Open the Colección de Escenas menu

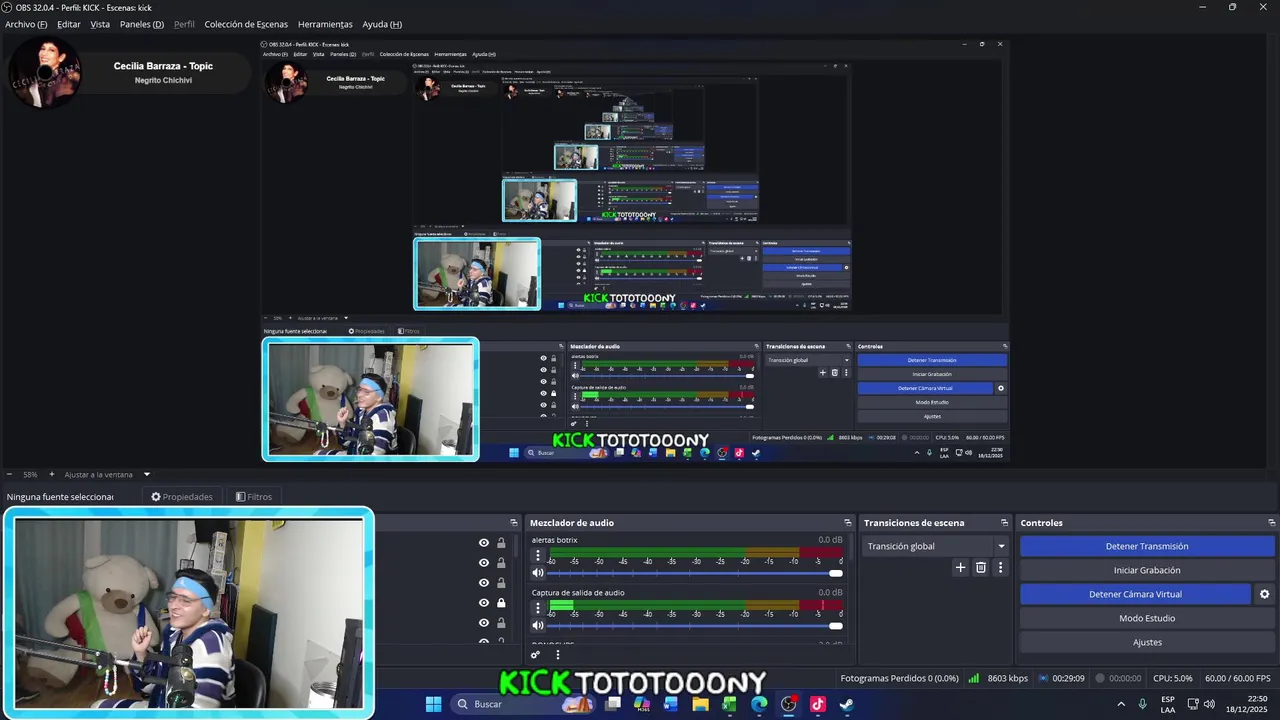(246, 24)
